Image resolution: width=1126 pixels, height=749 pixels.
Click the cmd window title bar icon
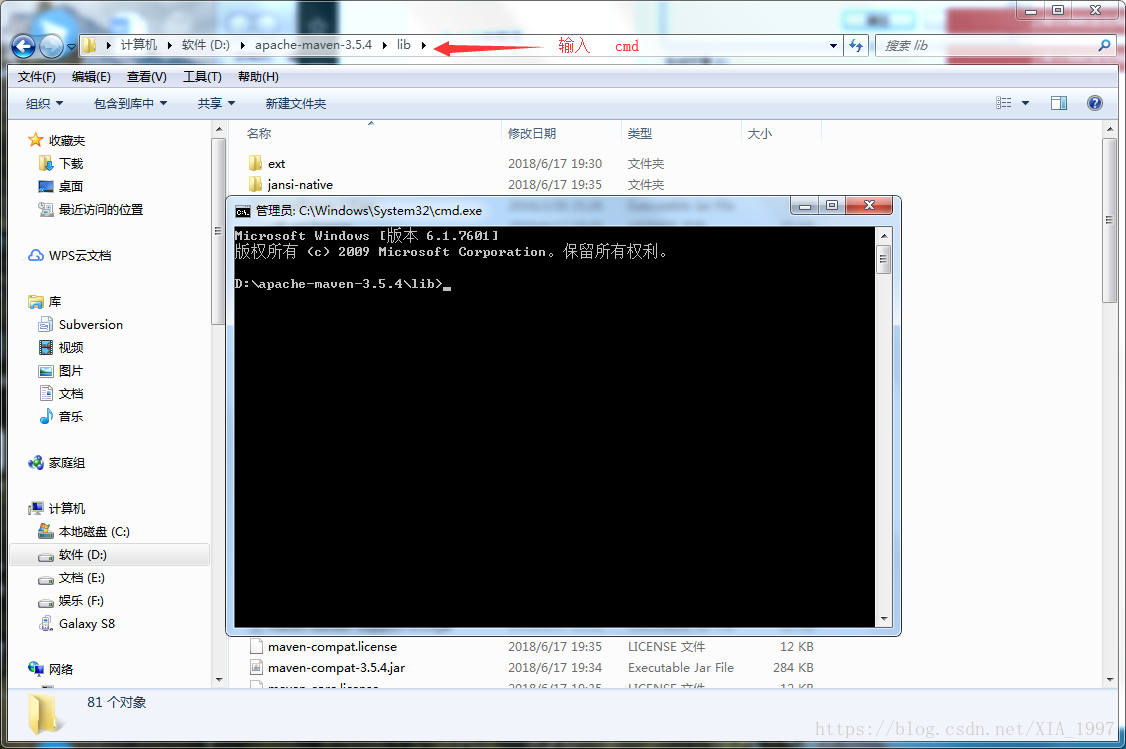click(x=243, y=211)
